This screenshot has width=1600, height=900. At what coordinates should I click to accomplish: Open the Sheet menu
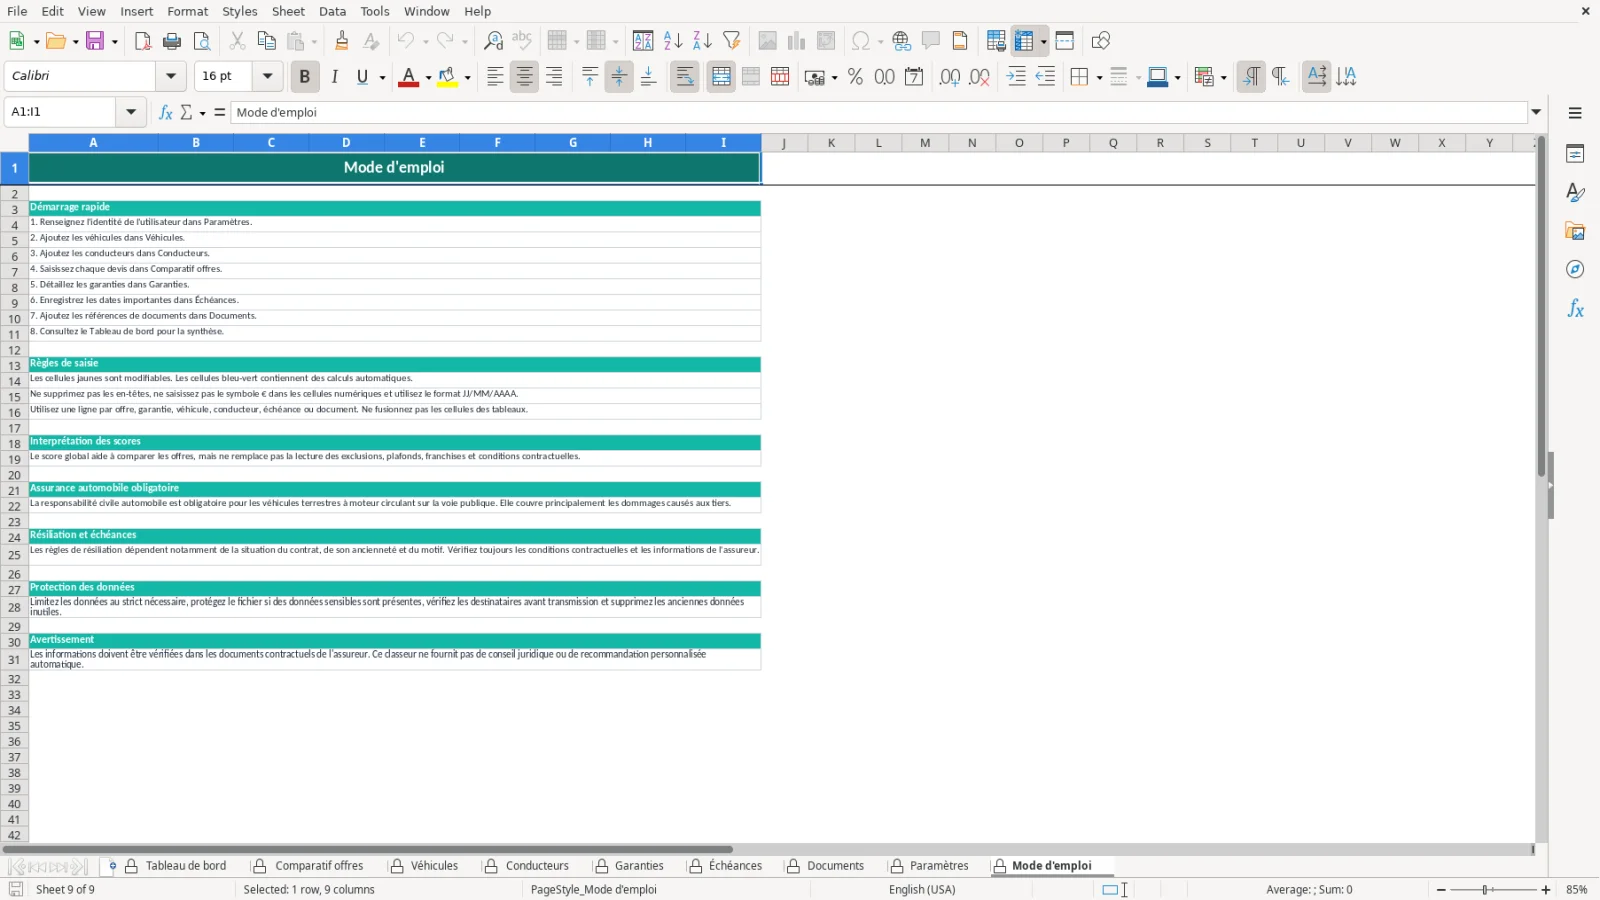288,11
